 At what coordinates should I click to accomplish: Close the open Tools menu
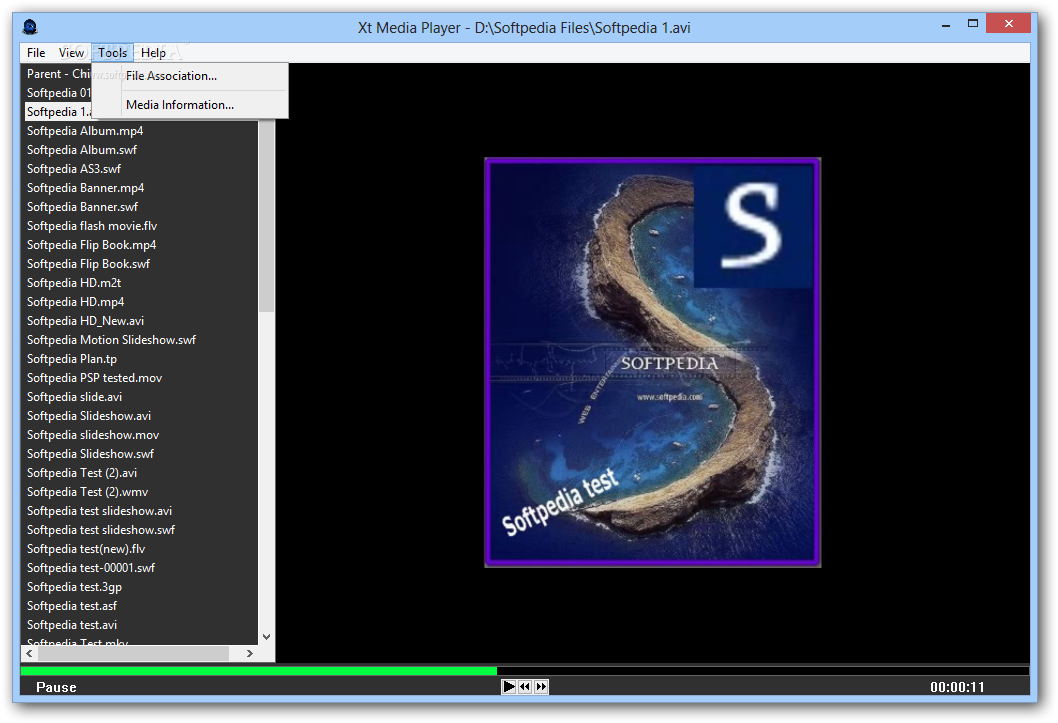pos(112,53)
